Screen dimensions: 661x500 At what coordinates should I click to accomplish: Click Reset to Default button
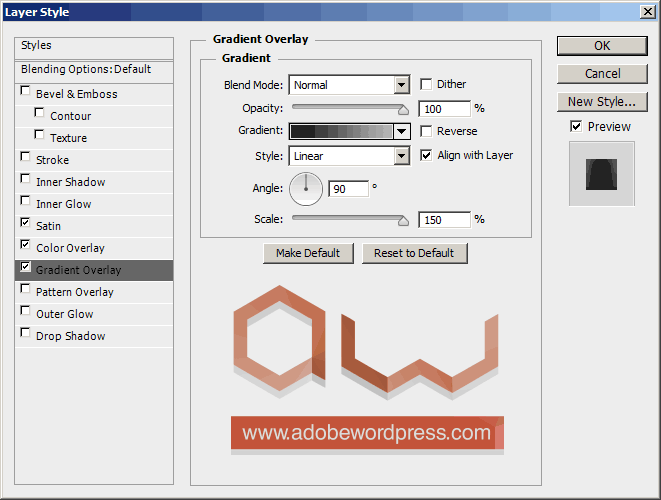click(414, 253)
